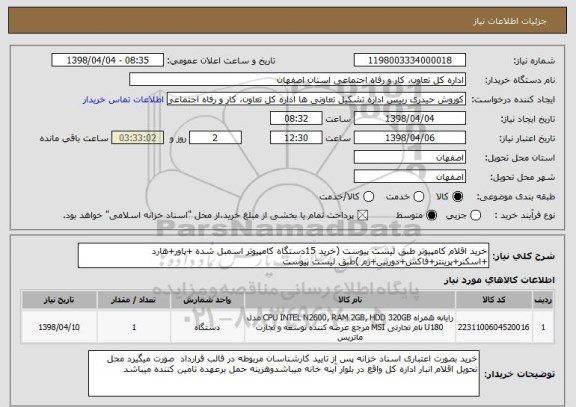
Task: Click the product name cell with CPU INTEL N2600
Action: pos(350,327)
